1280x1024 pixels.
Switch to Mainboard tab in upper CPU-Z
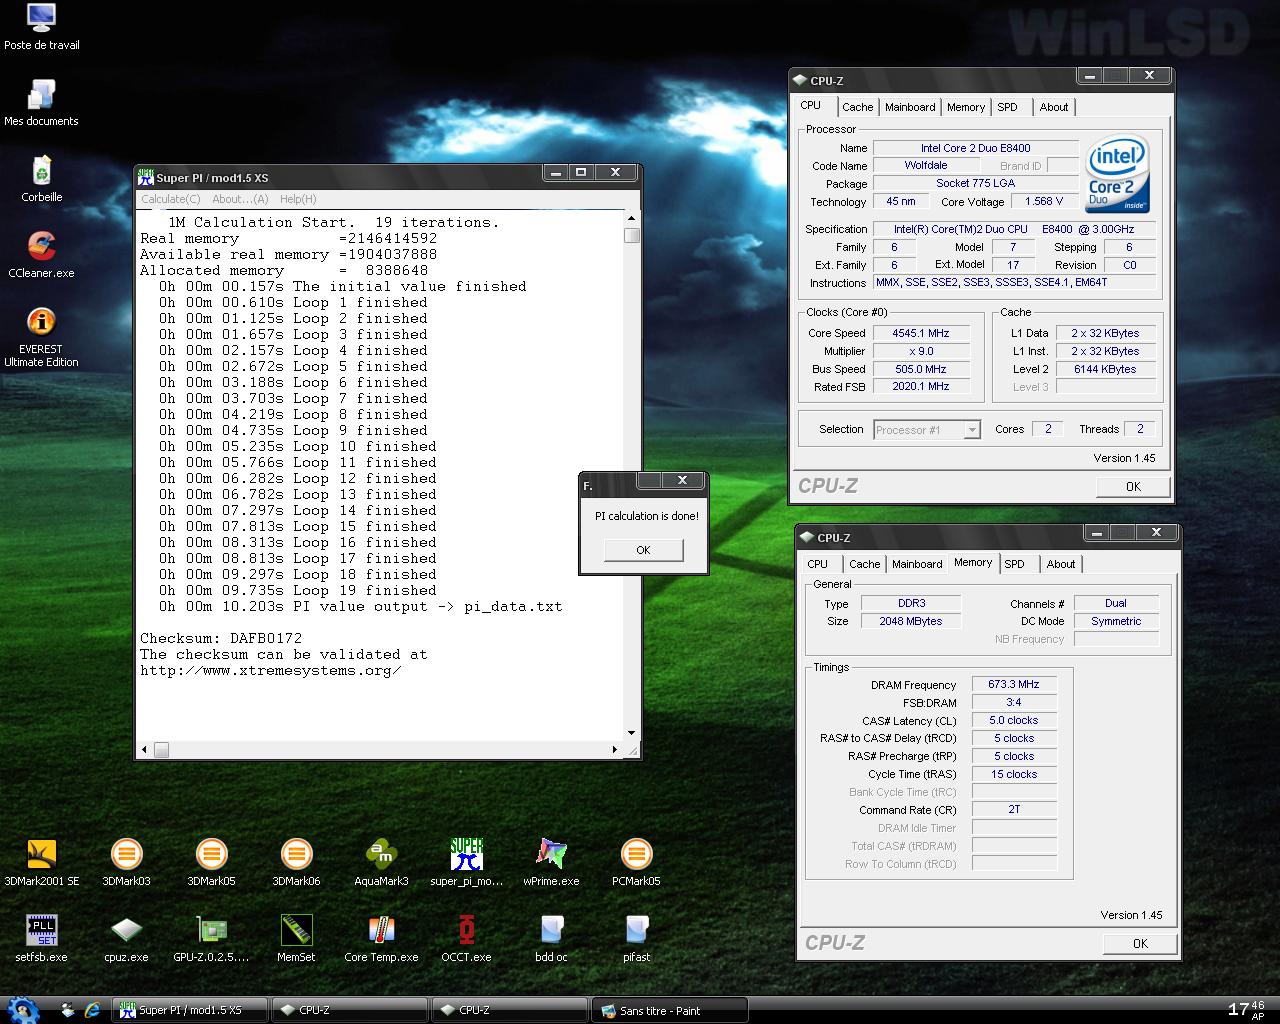click(910, 107)
